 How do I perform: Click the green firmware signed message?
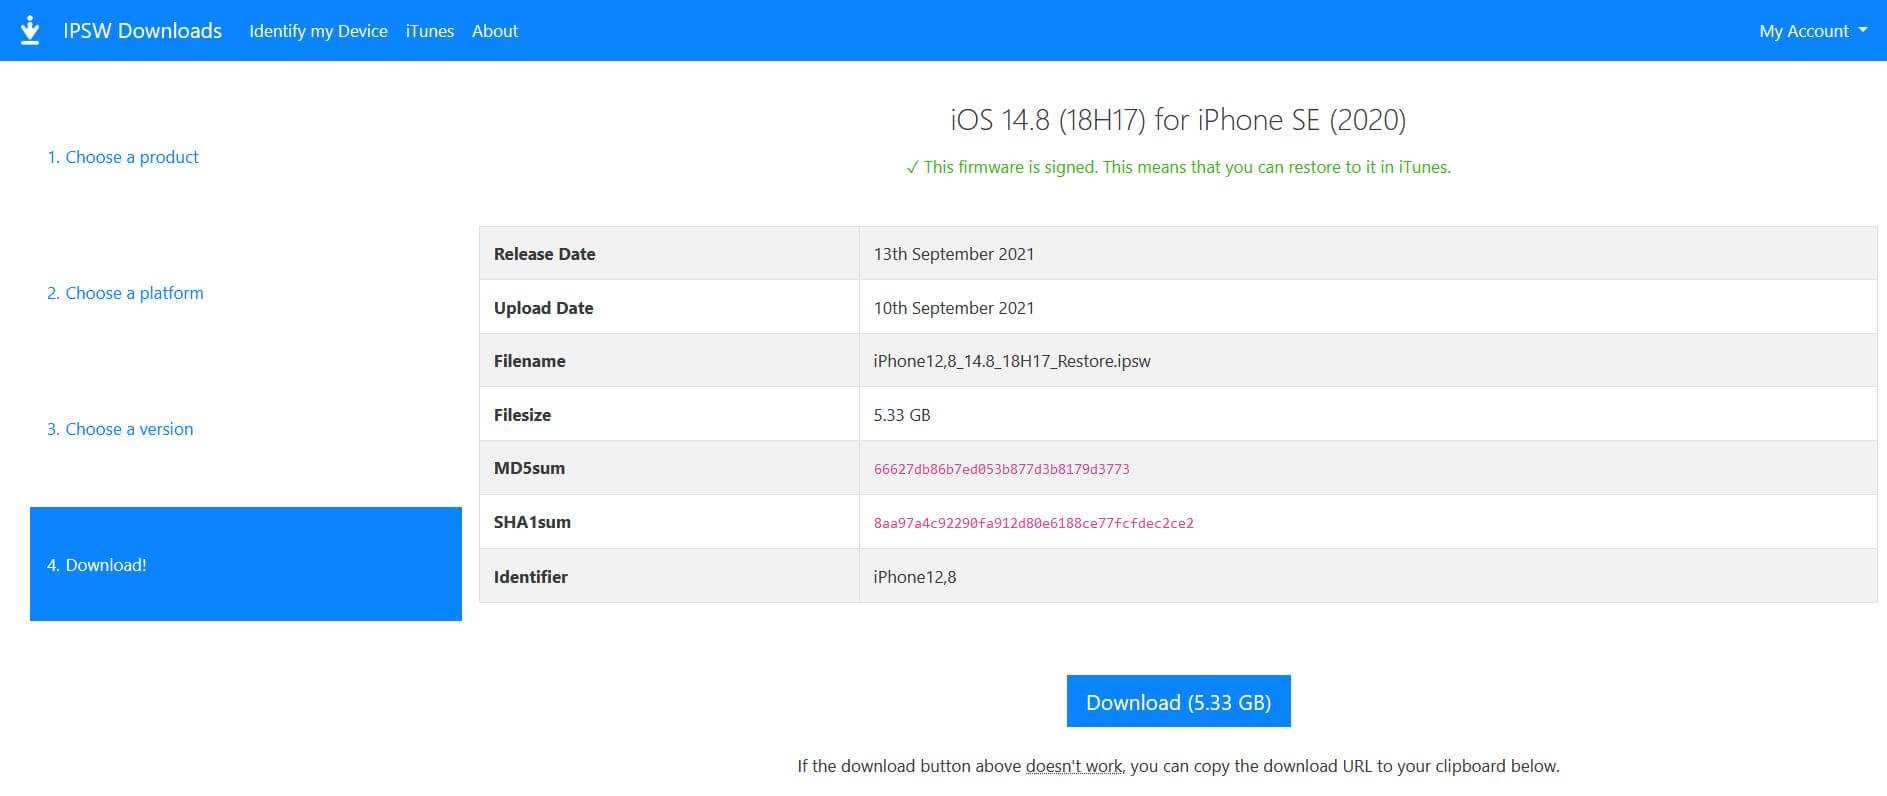[x=1178, y=167]
